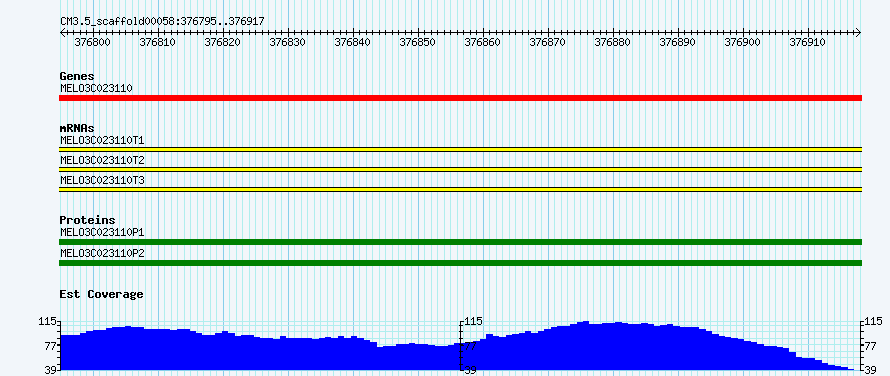890x376 pixels.
Task: Click the MELO3C023110P1 protein name label
Action: click(102, 232)
